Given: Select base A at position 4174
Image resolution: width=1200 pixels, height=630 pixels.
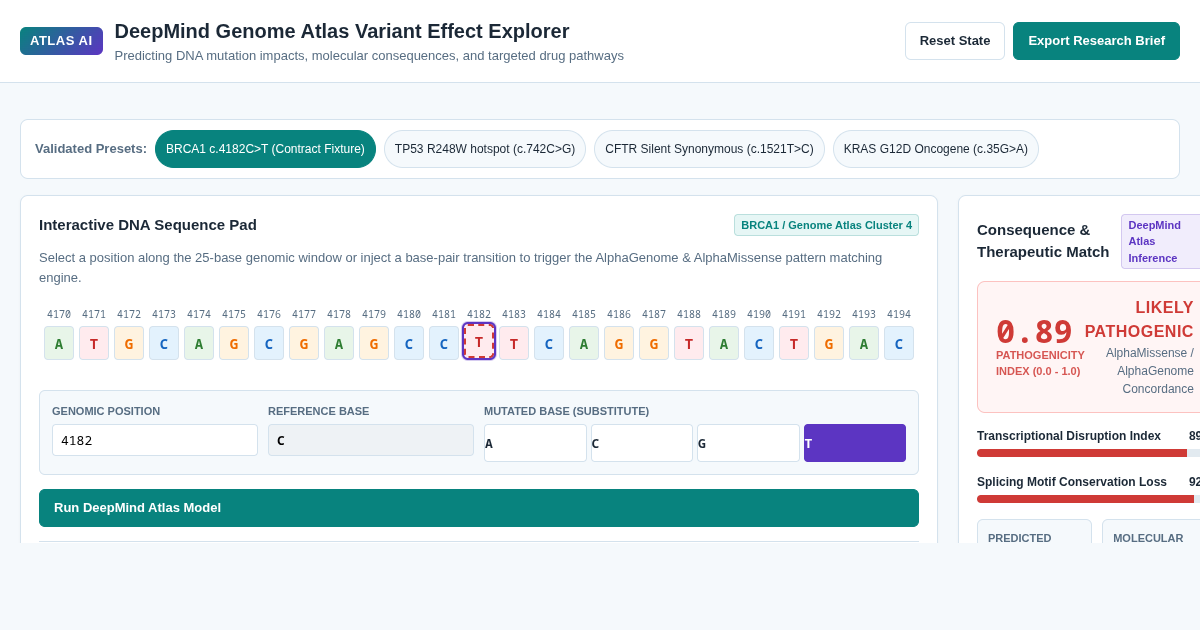Looking at the screenshot, I should coord(199,343).
